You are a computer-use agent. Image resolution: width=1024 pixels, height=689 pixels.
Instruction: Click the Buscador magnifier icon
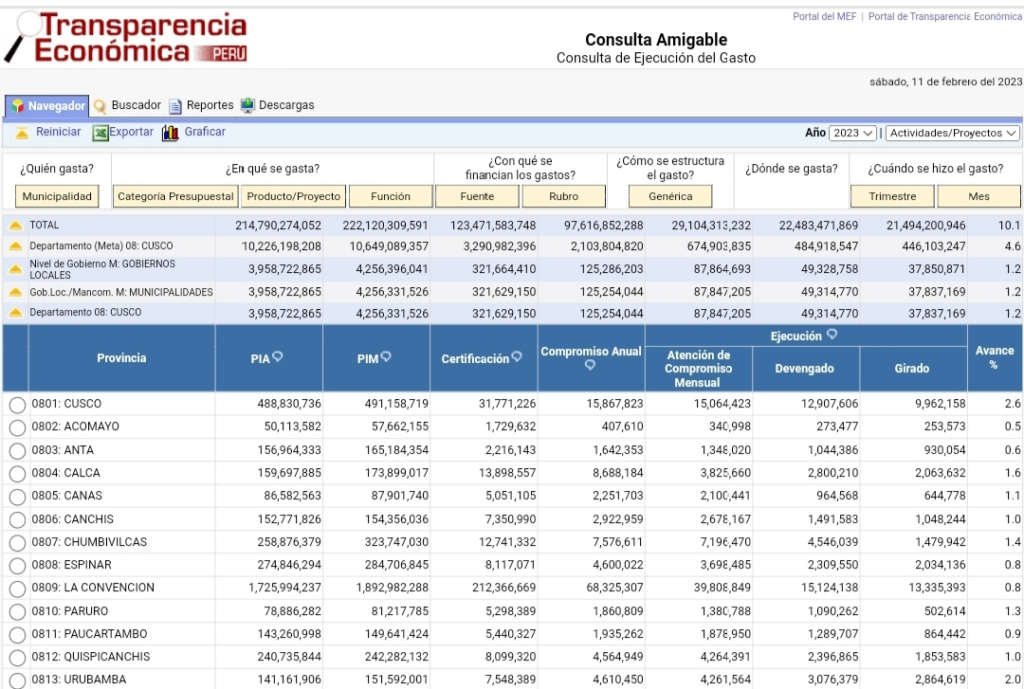(x=100, y=106)
